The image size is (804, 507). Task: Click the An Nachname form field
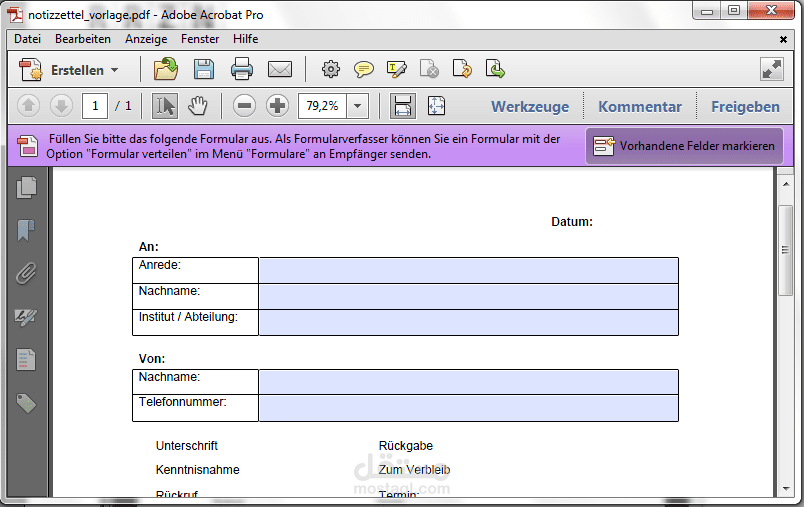pyautogui.click(x=469, y=297)
